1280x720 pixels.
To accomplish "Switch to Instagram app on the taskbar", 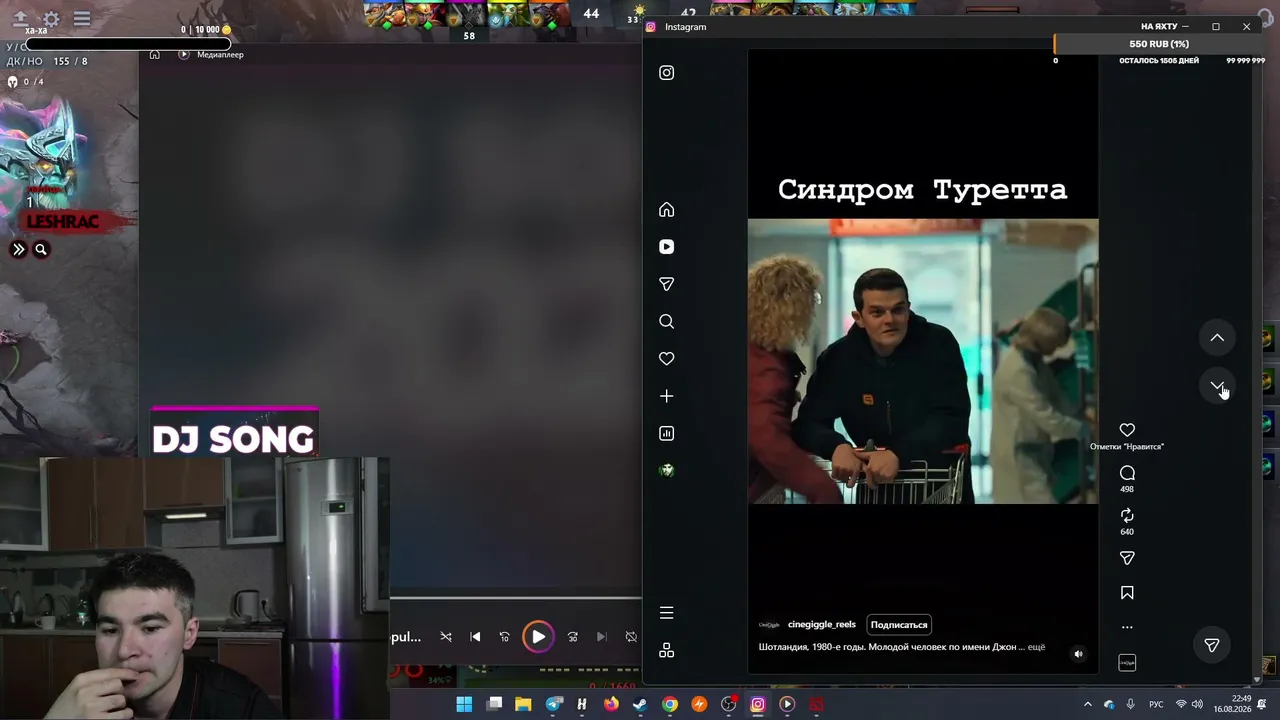I will 758,704.
